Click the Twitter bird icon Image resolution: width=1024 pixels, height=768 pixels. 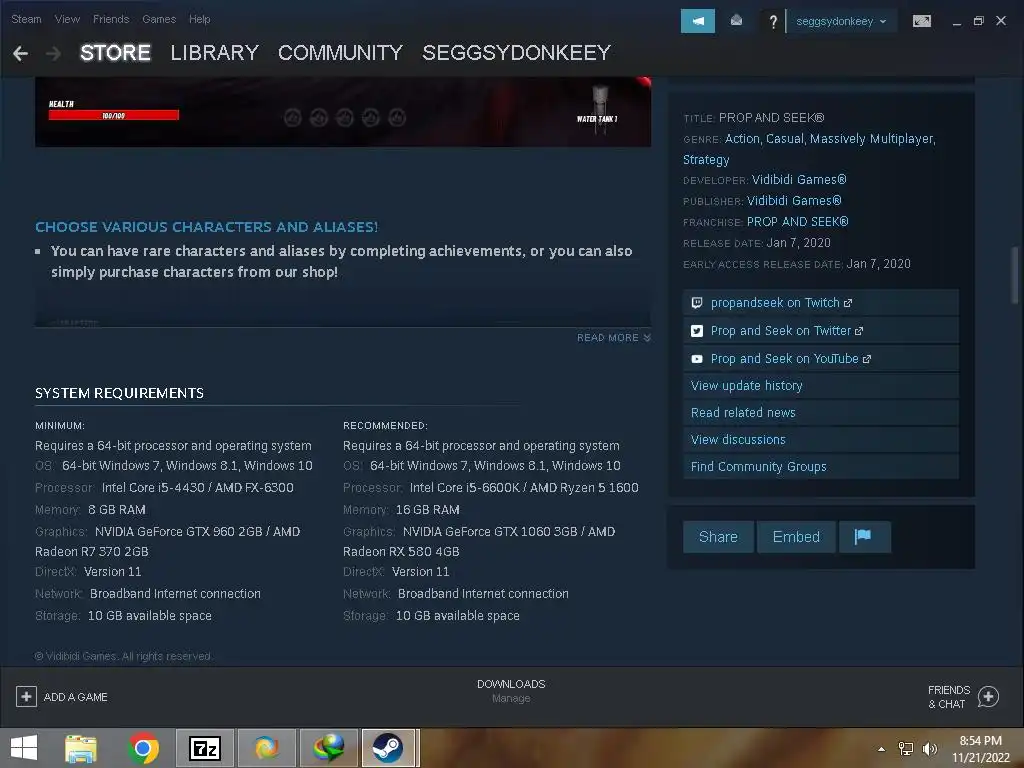697,331
